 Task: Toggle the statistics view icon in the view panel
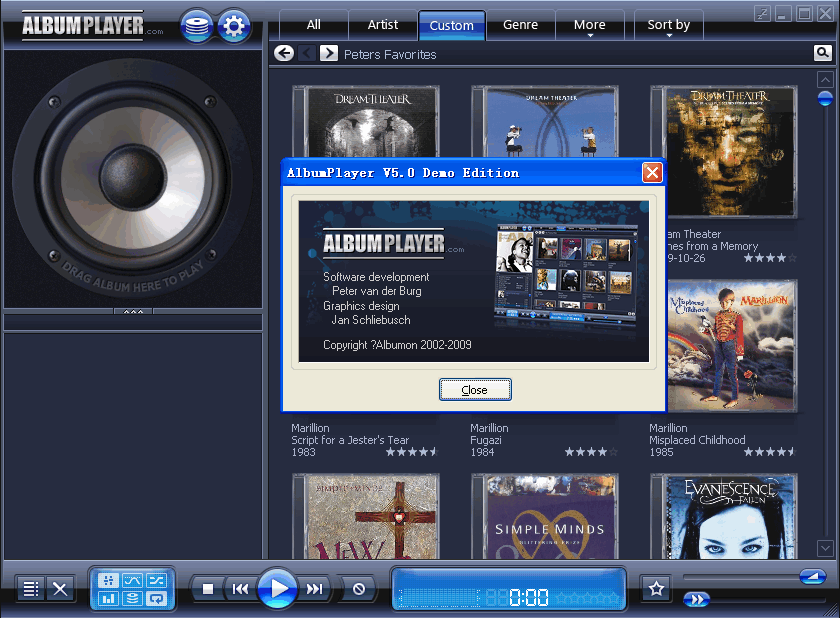[107, 596]
